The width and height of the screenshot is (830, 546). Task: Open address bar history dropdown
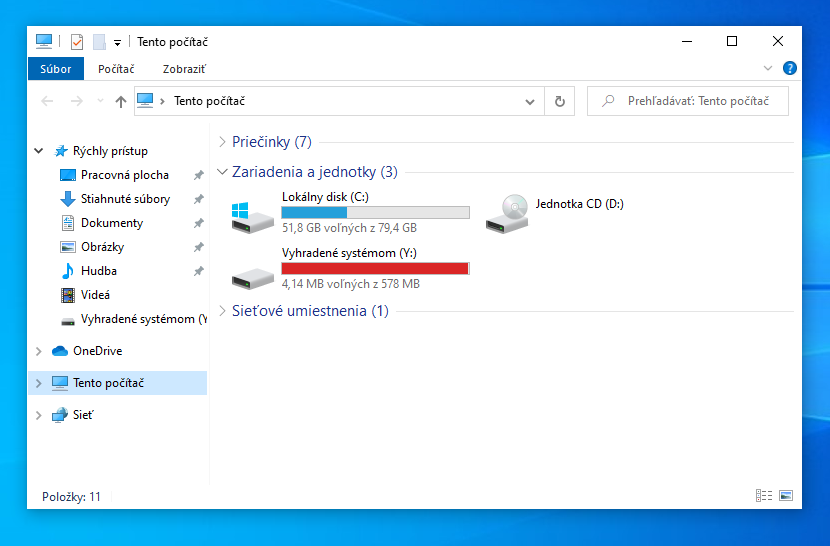tap(531, 101)
